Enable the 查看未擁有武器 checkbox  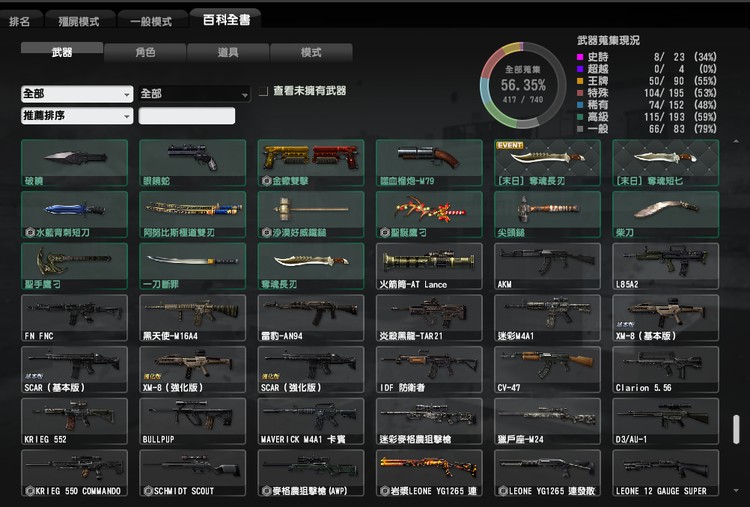(263, 91)
